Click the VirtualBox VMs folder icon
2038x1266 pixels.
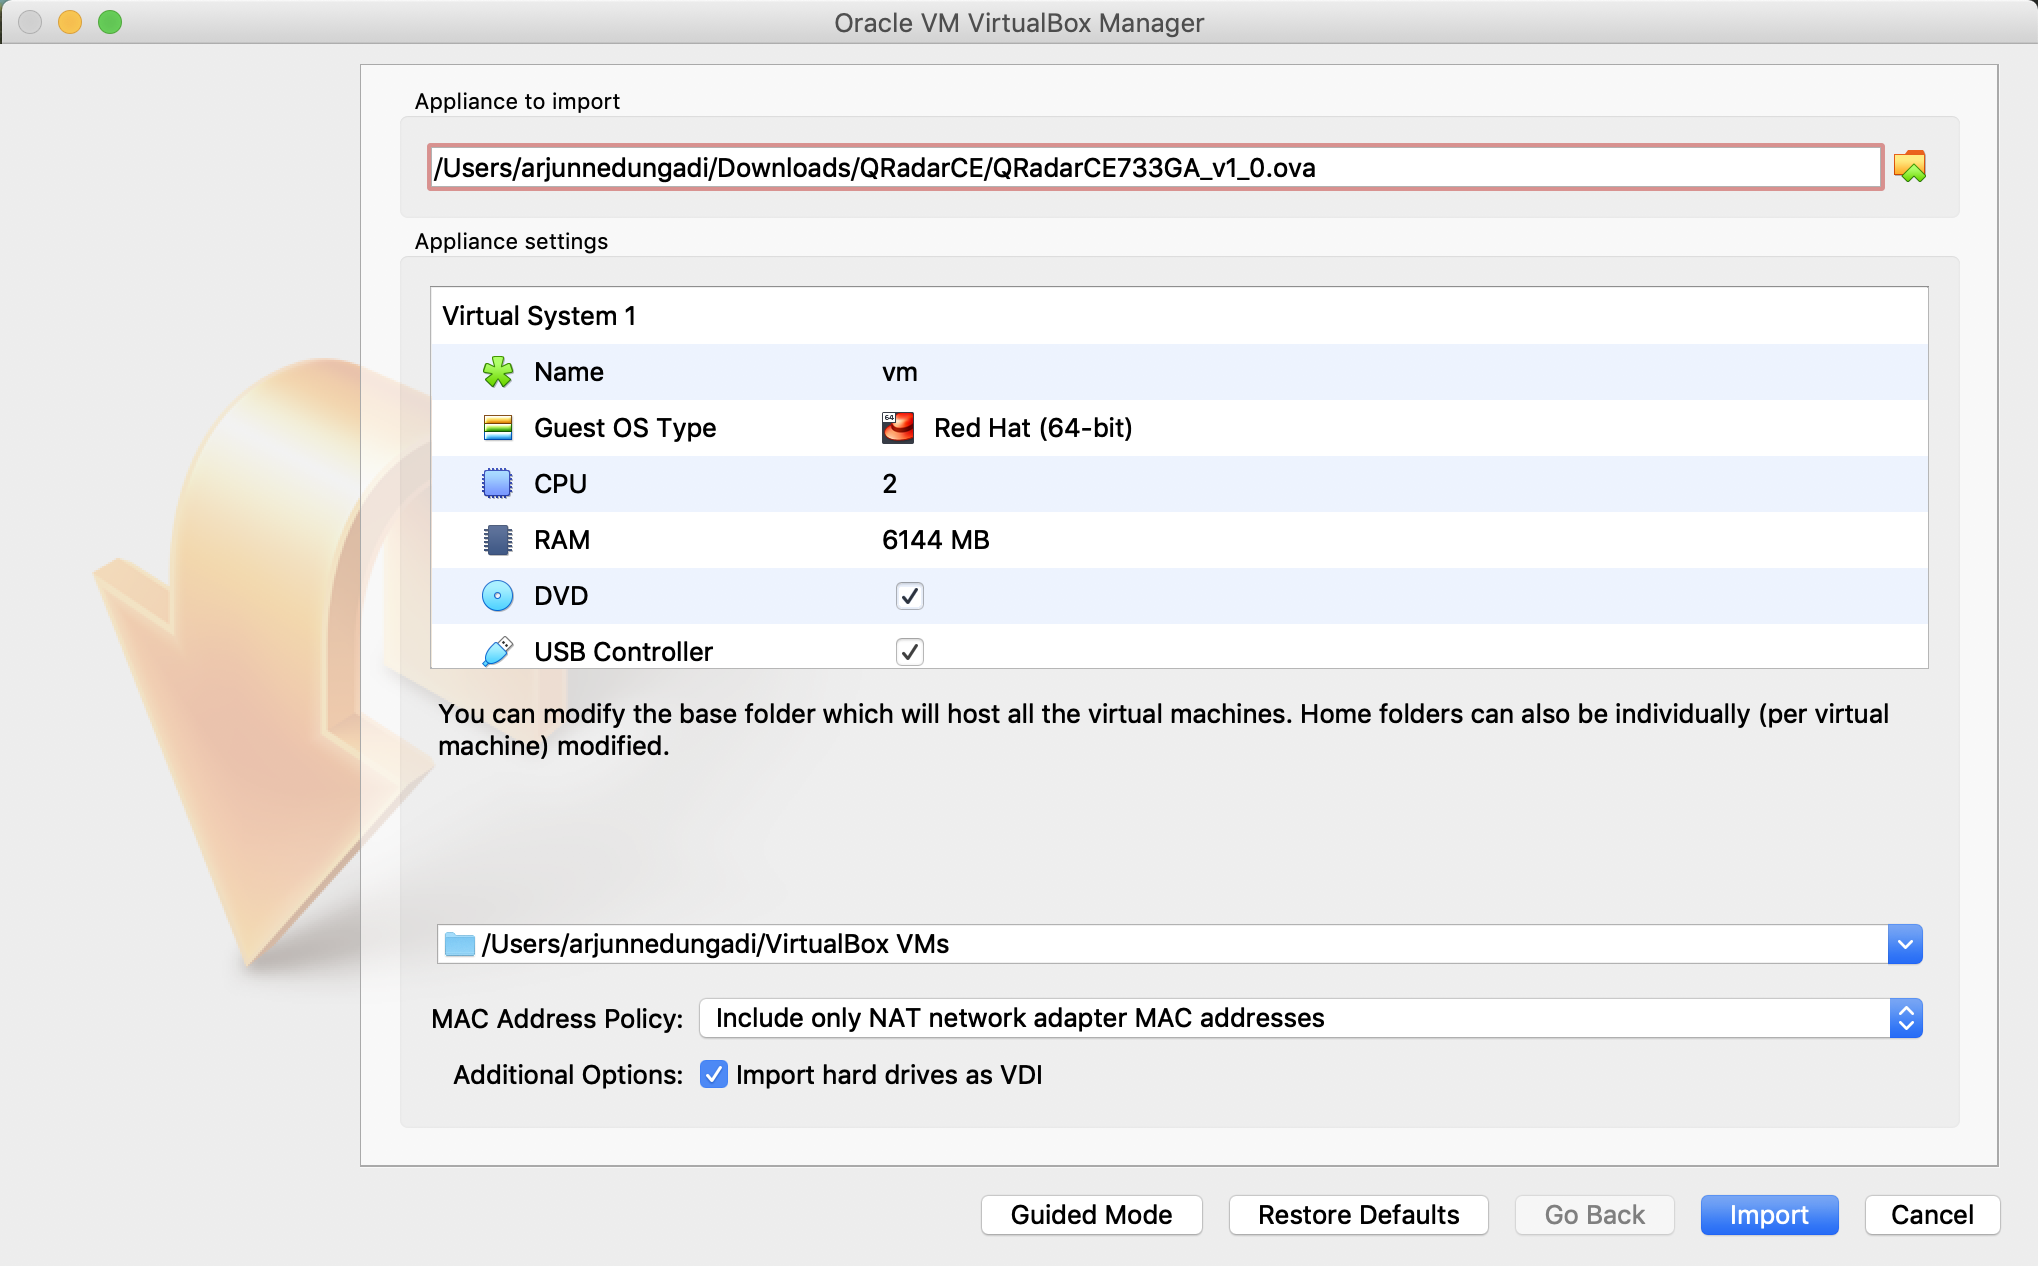[x=461, y=944]
